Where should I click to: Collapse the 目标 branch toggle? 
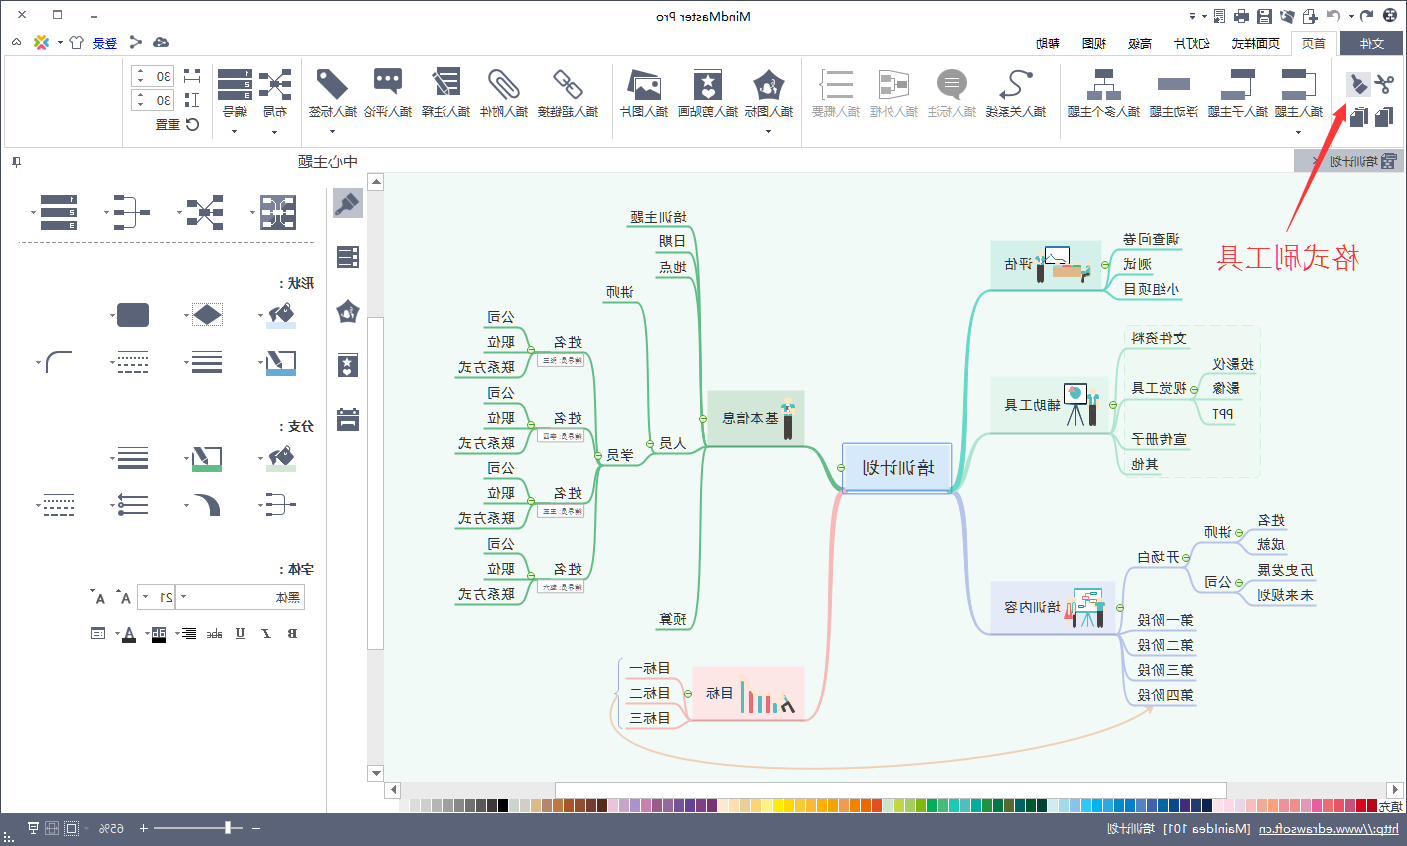[x=688, y=694]
